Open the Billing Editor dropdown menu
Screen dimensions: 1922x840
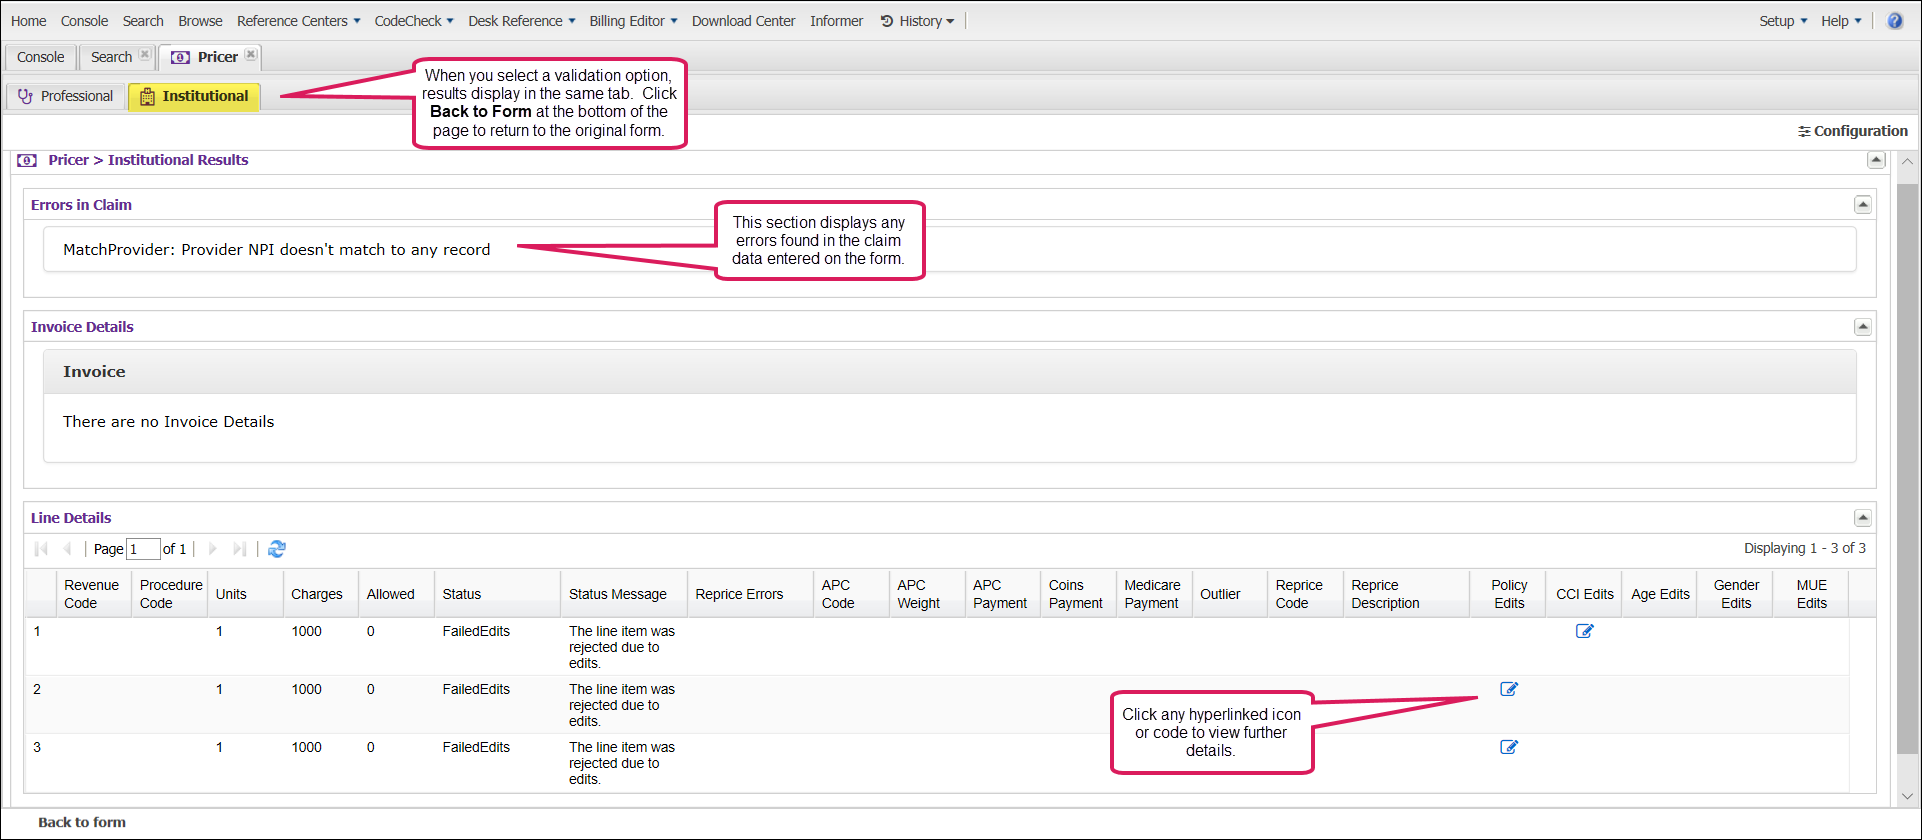[x=633, y=21]
